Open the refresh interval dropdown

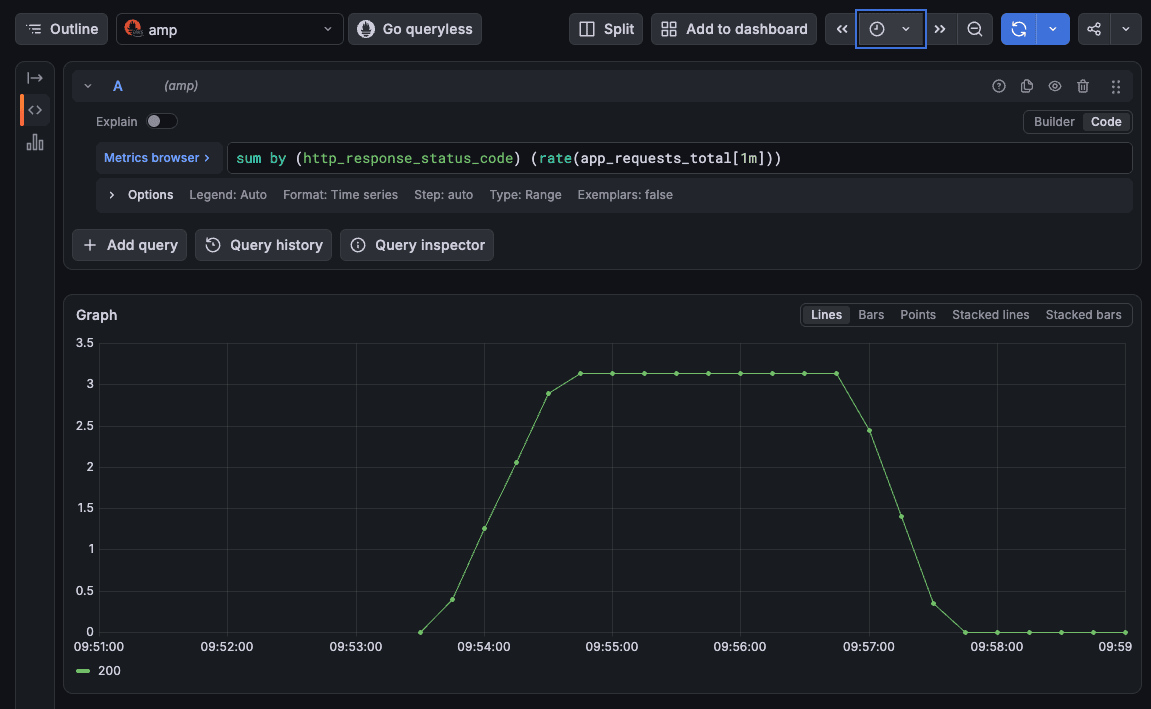point(1053,29)
